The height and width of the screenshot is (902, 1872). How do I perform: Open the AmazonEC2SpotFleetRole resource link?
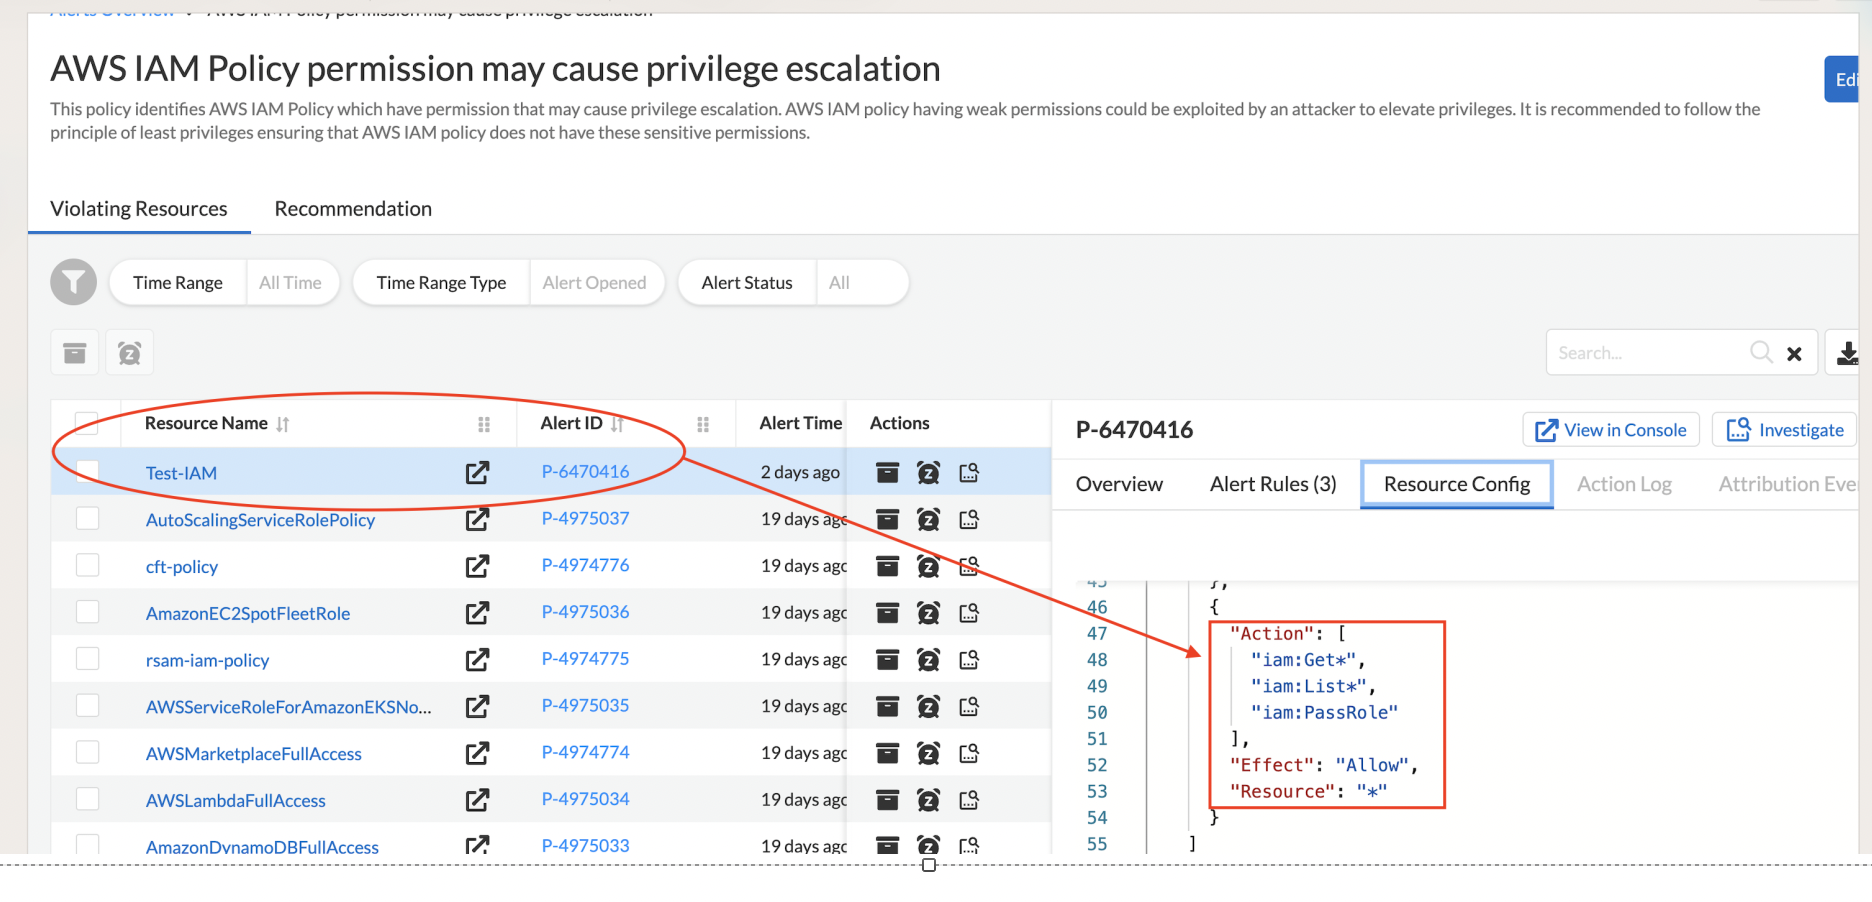click(x=248, y=614)
